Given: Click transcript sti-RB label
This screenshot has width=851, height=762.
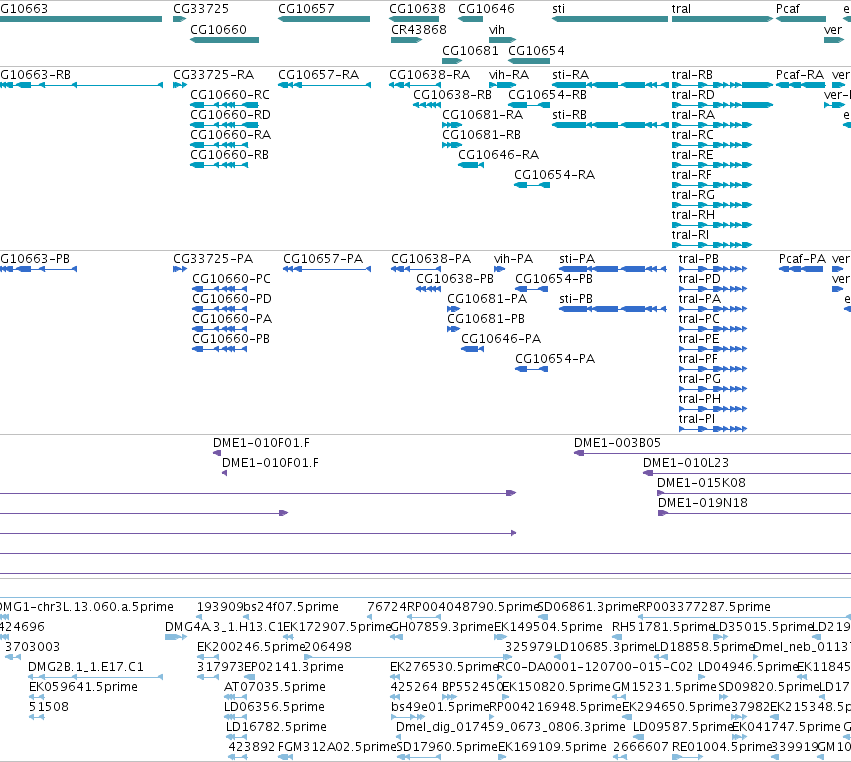Looking at the screenshot, I should point(569,115).
